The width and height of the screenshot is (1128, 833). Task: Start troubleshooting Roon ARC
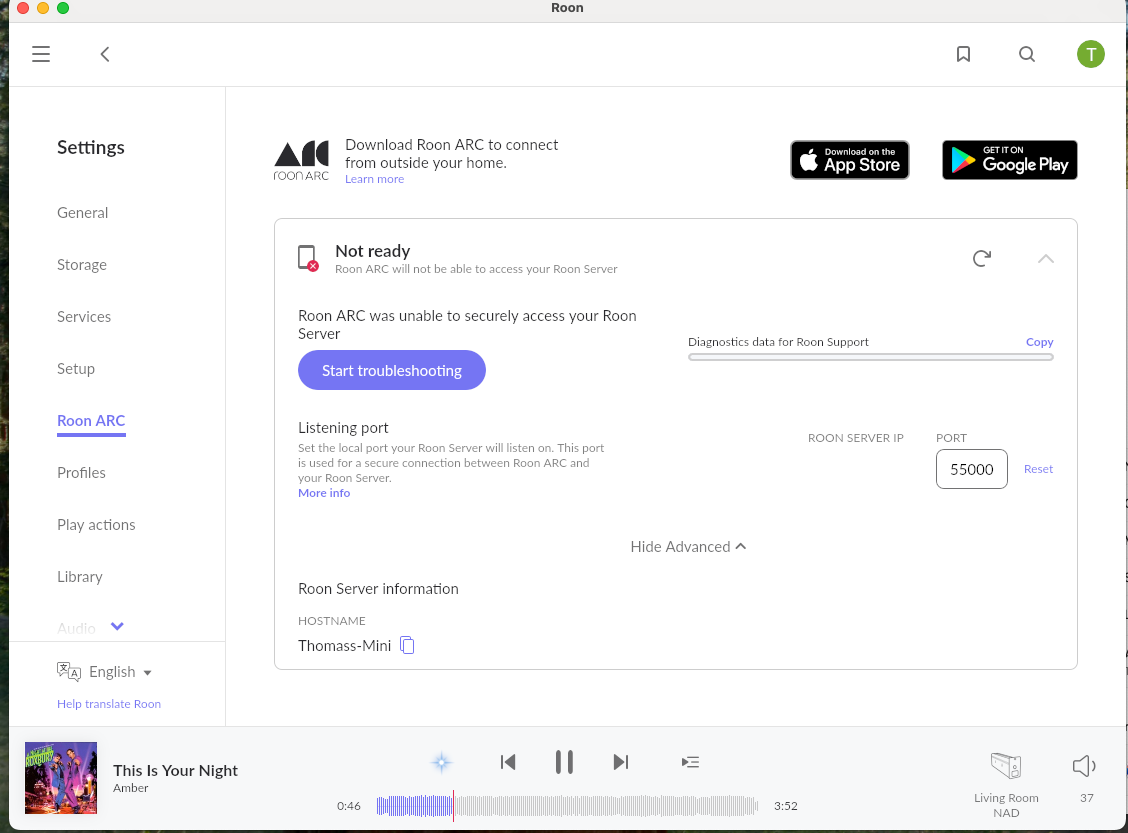[x=392, y=370]
